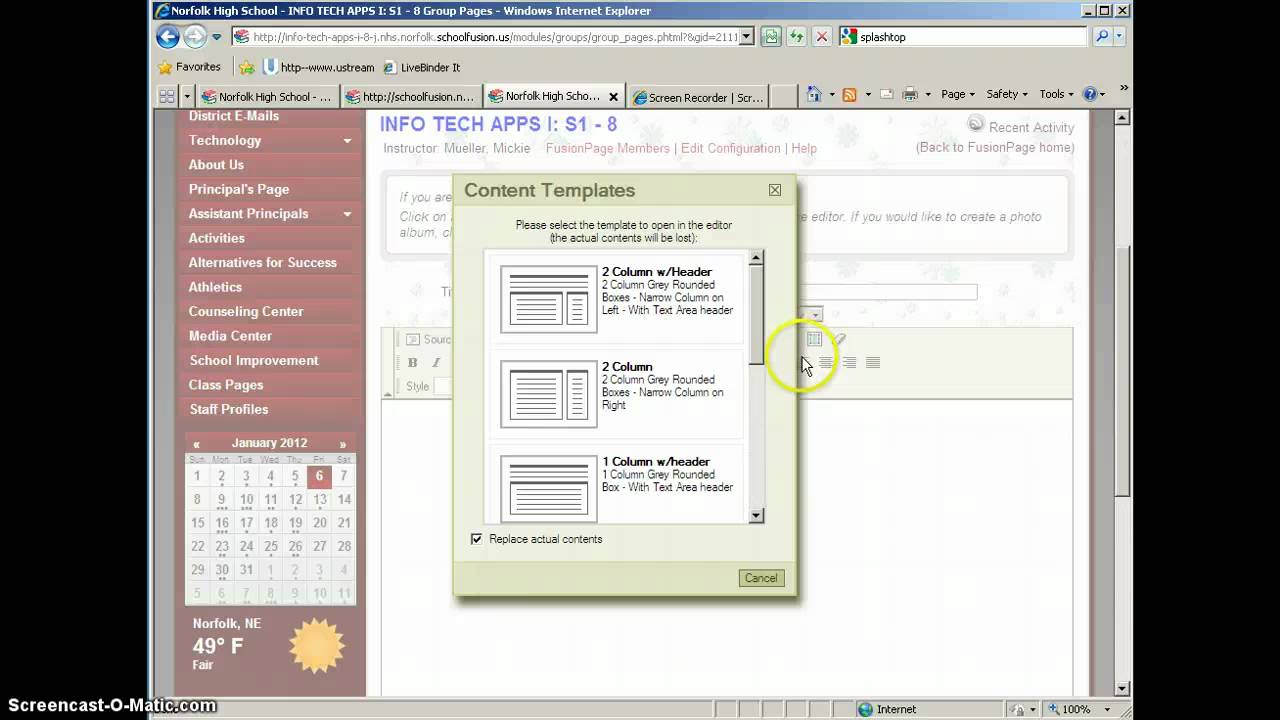Switch to the Screen Recorder tab

coord(698,97)
